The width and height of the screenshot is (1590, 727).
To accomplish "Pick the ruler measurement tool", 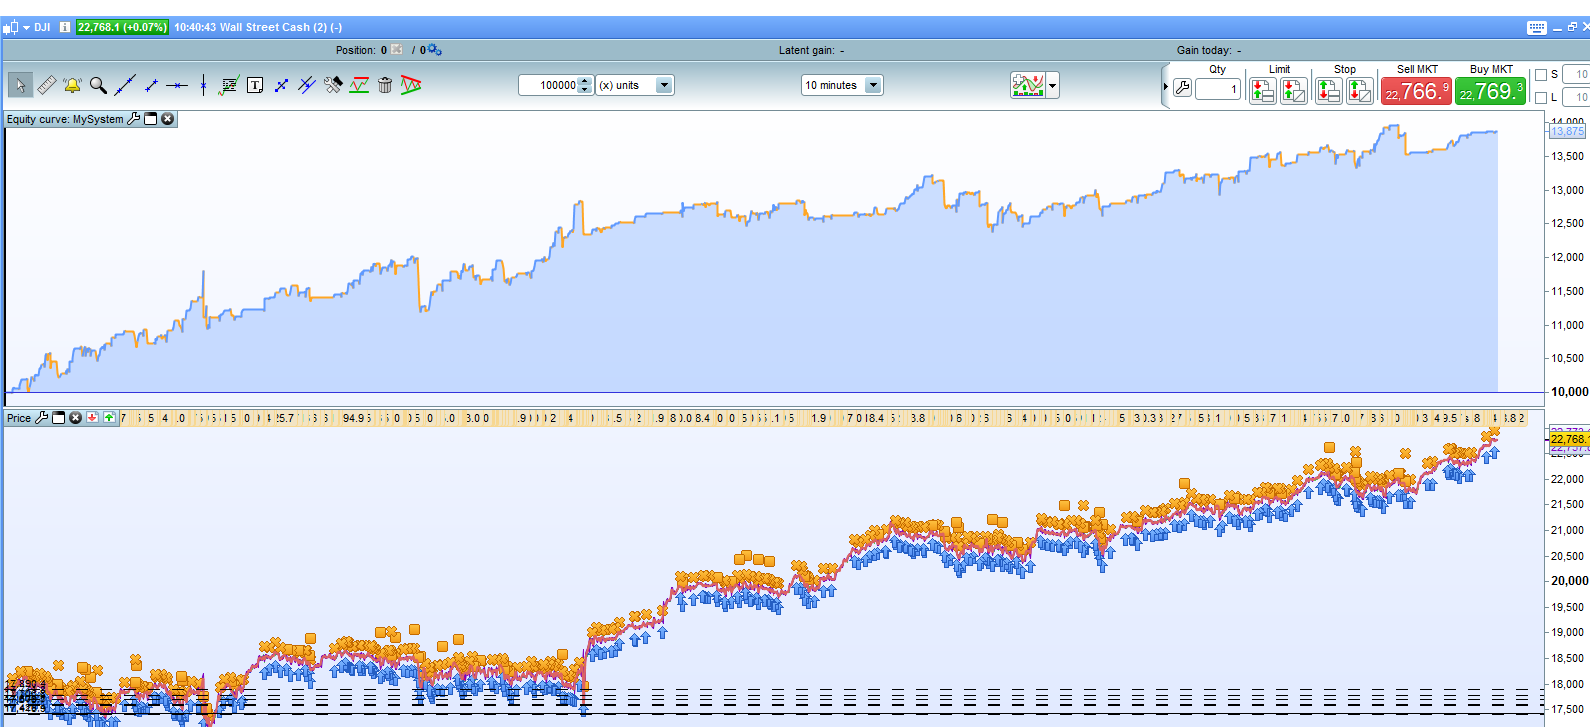I will [47, 85].
